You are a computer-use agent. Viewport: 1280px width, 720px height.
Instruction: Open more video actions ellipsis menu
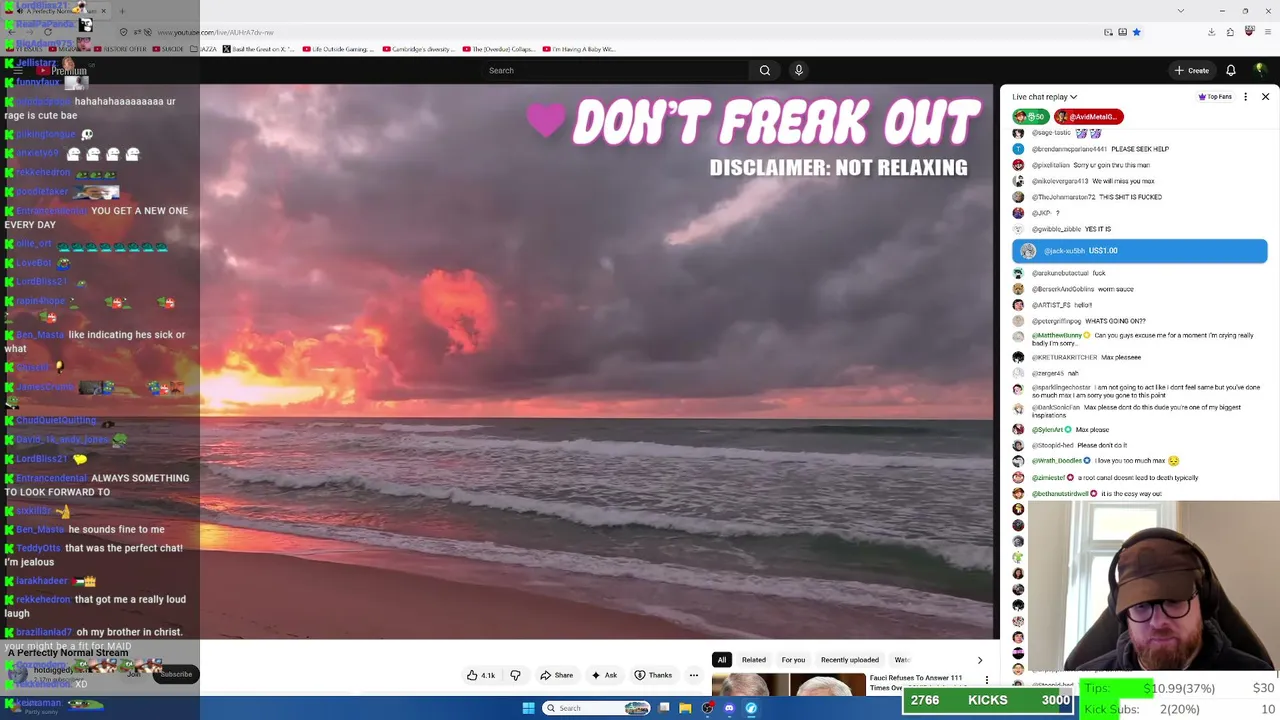point(693,675)
